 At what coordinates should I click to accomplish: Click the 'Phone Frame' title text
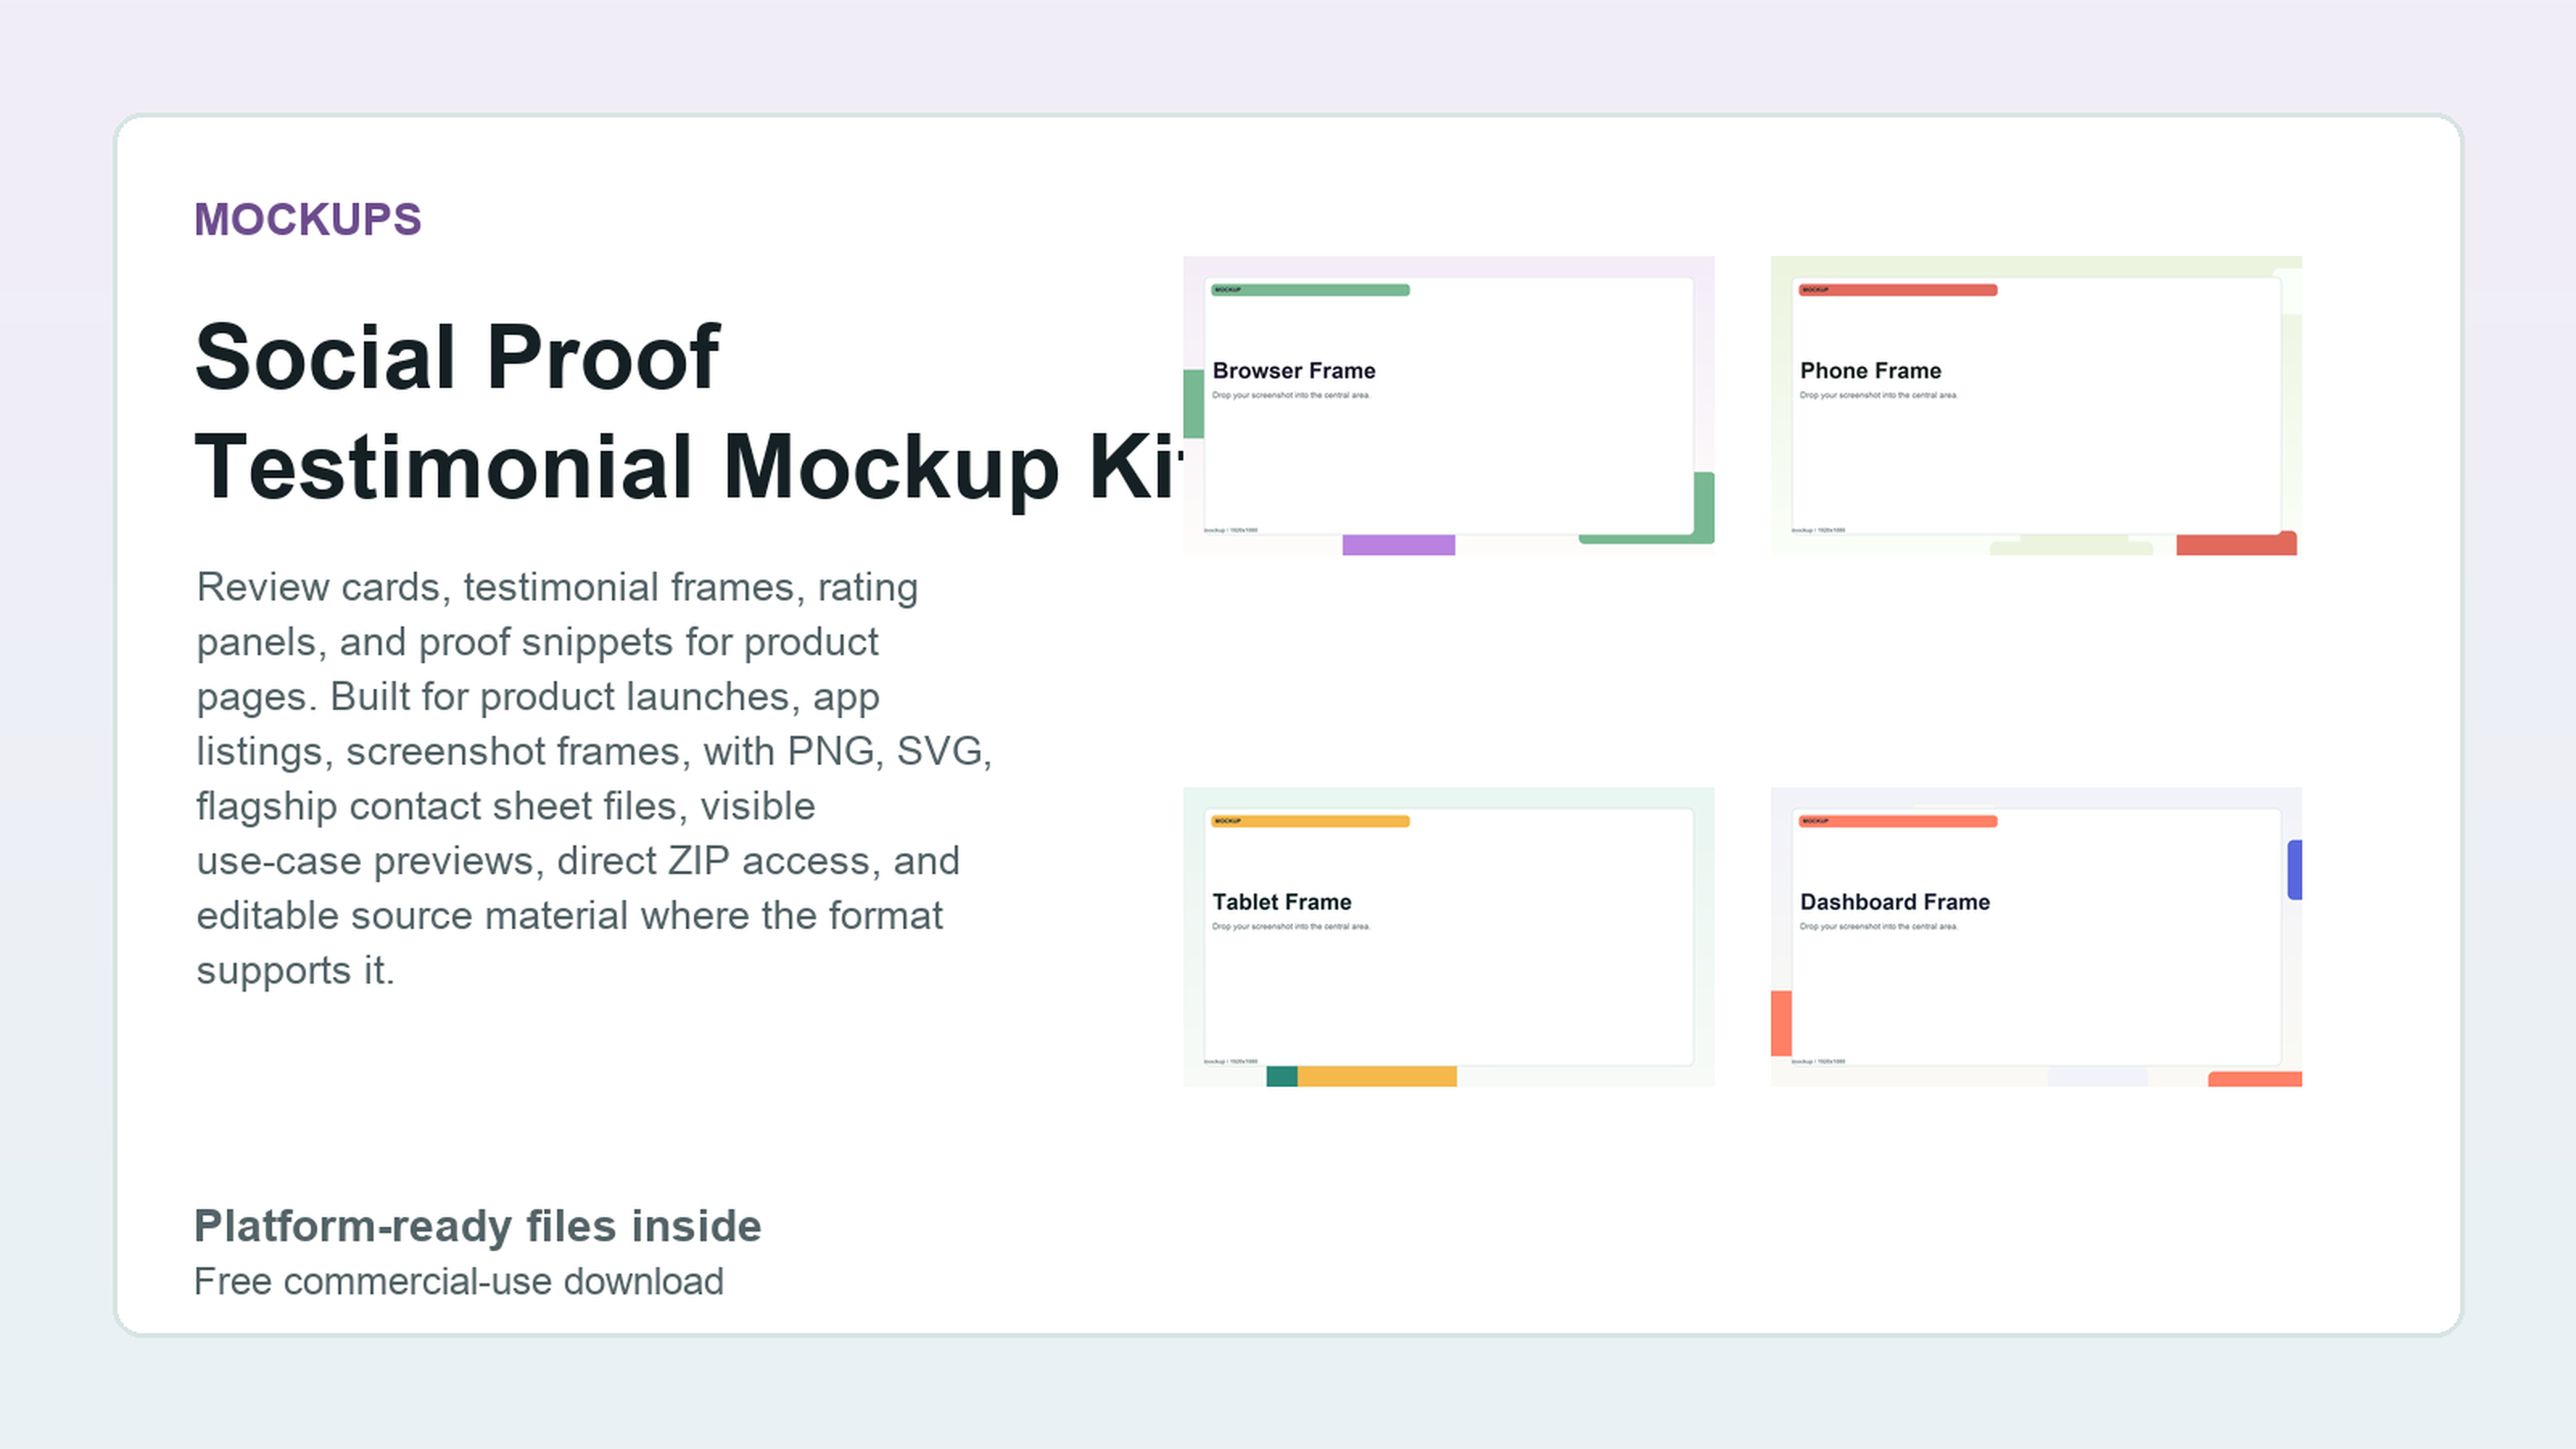coord(1870,371)
